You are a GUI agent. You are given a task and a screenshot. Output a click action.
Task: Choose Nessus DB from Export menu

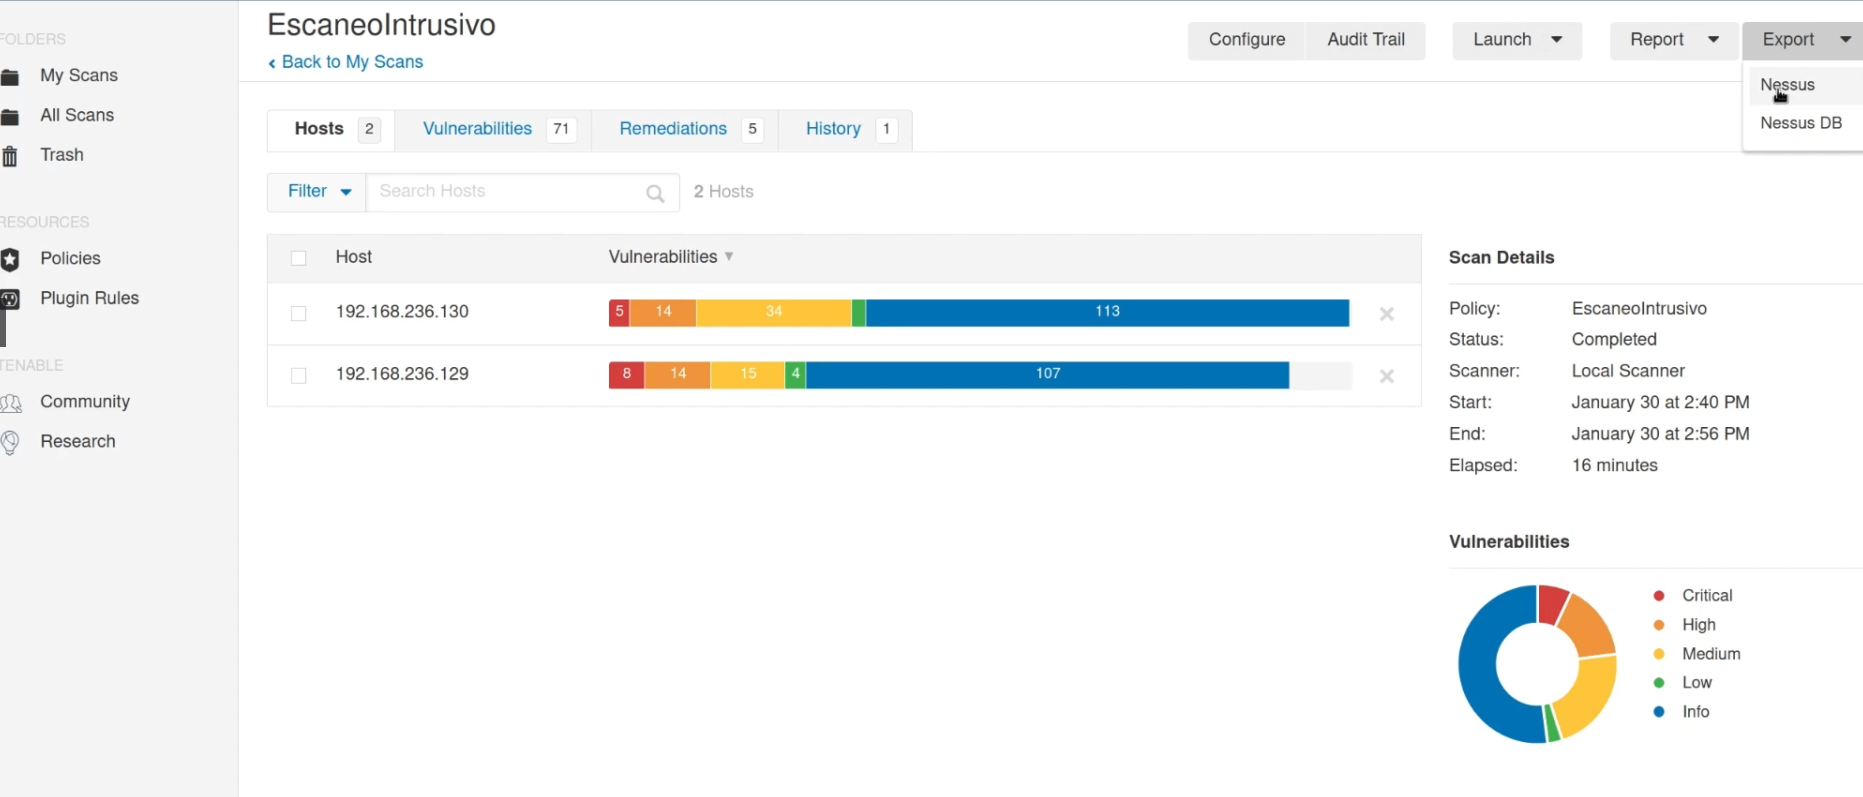tap(1800, 123)
